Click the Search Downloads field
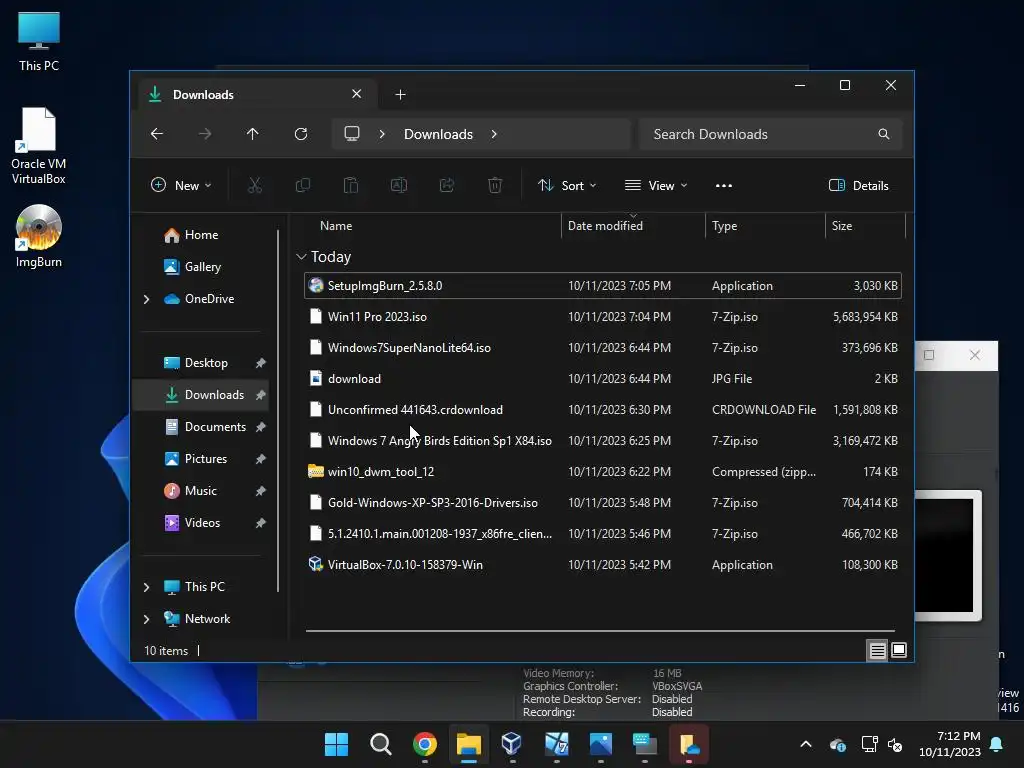The width and height of the screenshot is (1024, 768). pos(771,134)
